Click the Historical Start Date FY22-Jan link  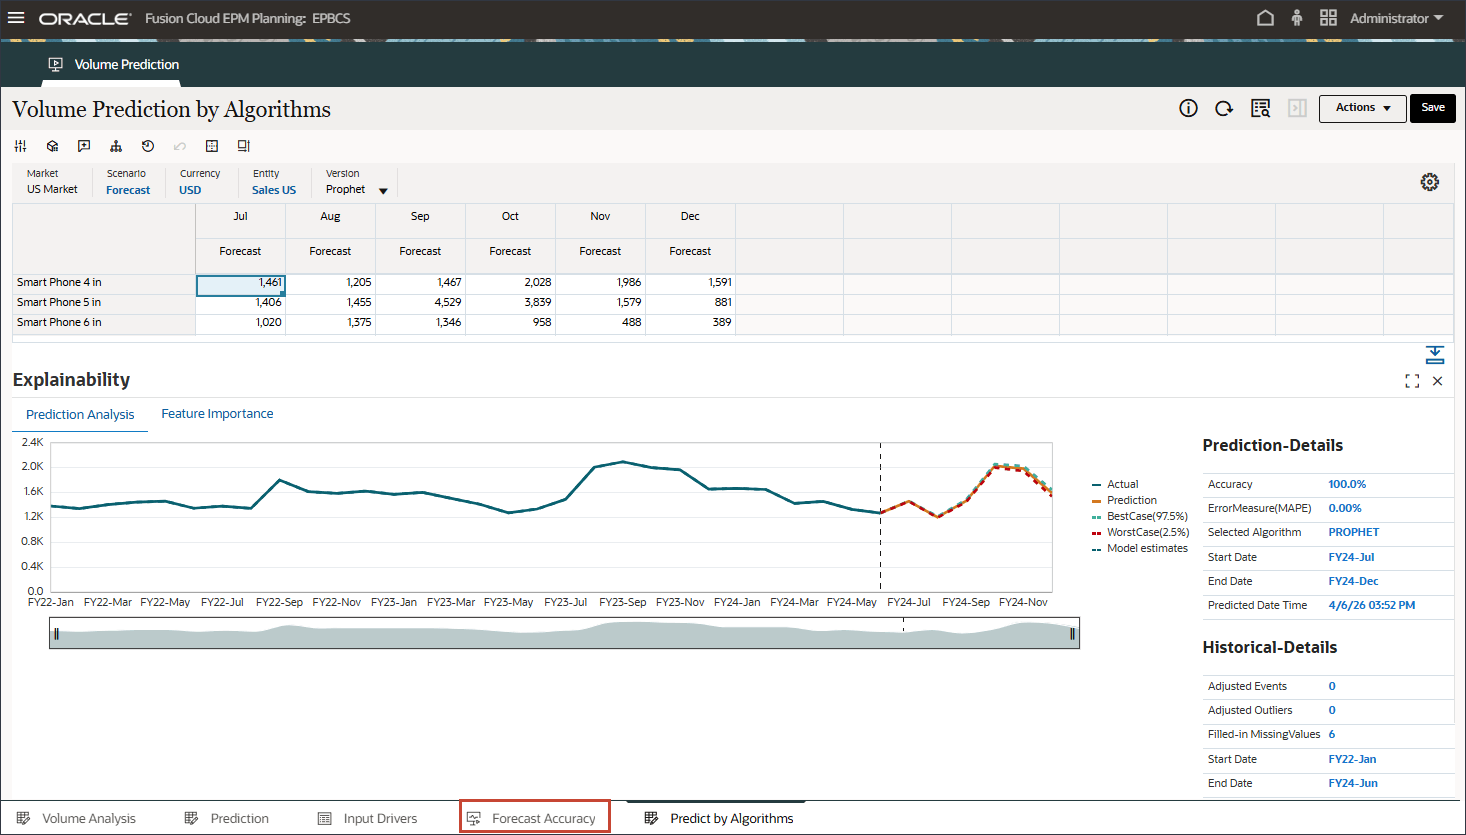point(1352,759)
